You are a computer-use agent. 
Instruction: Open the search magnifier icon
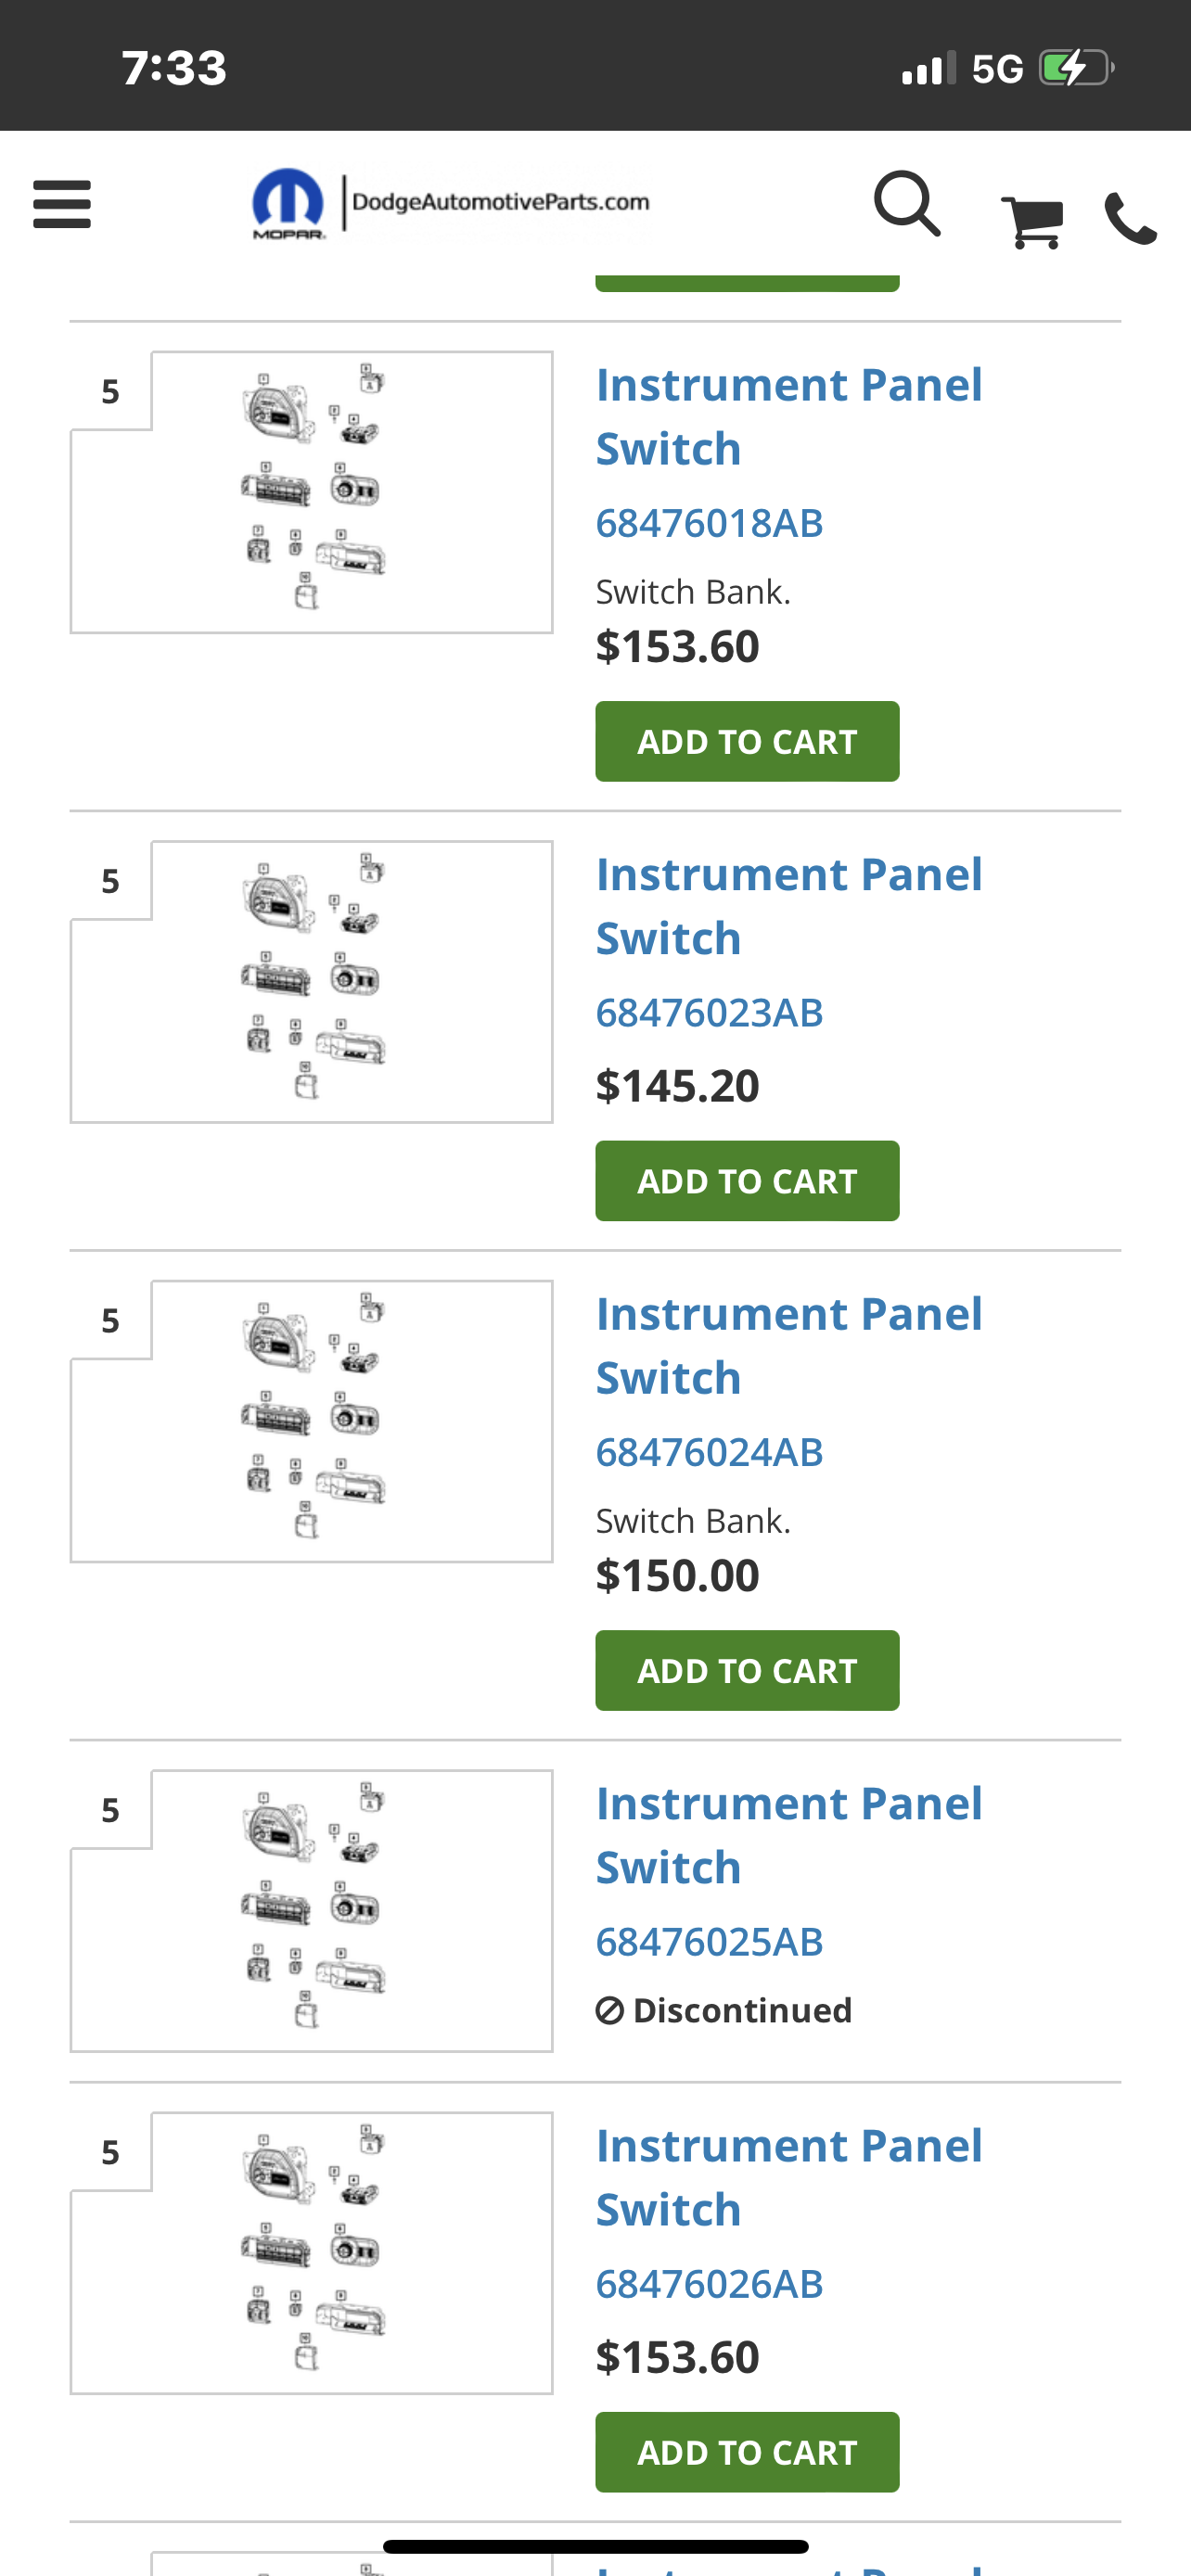(907, 204)
